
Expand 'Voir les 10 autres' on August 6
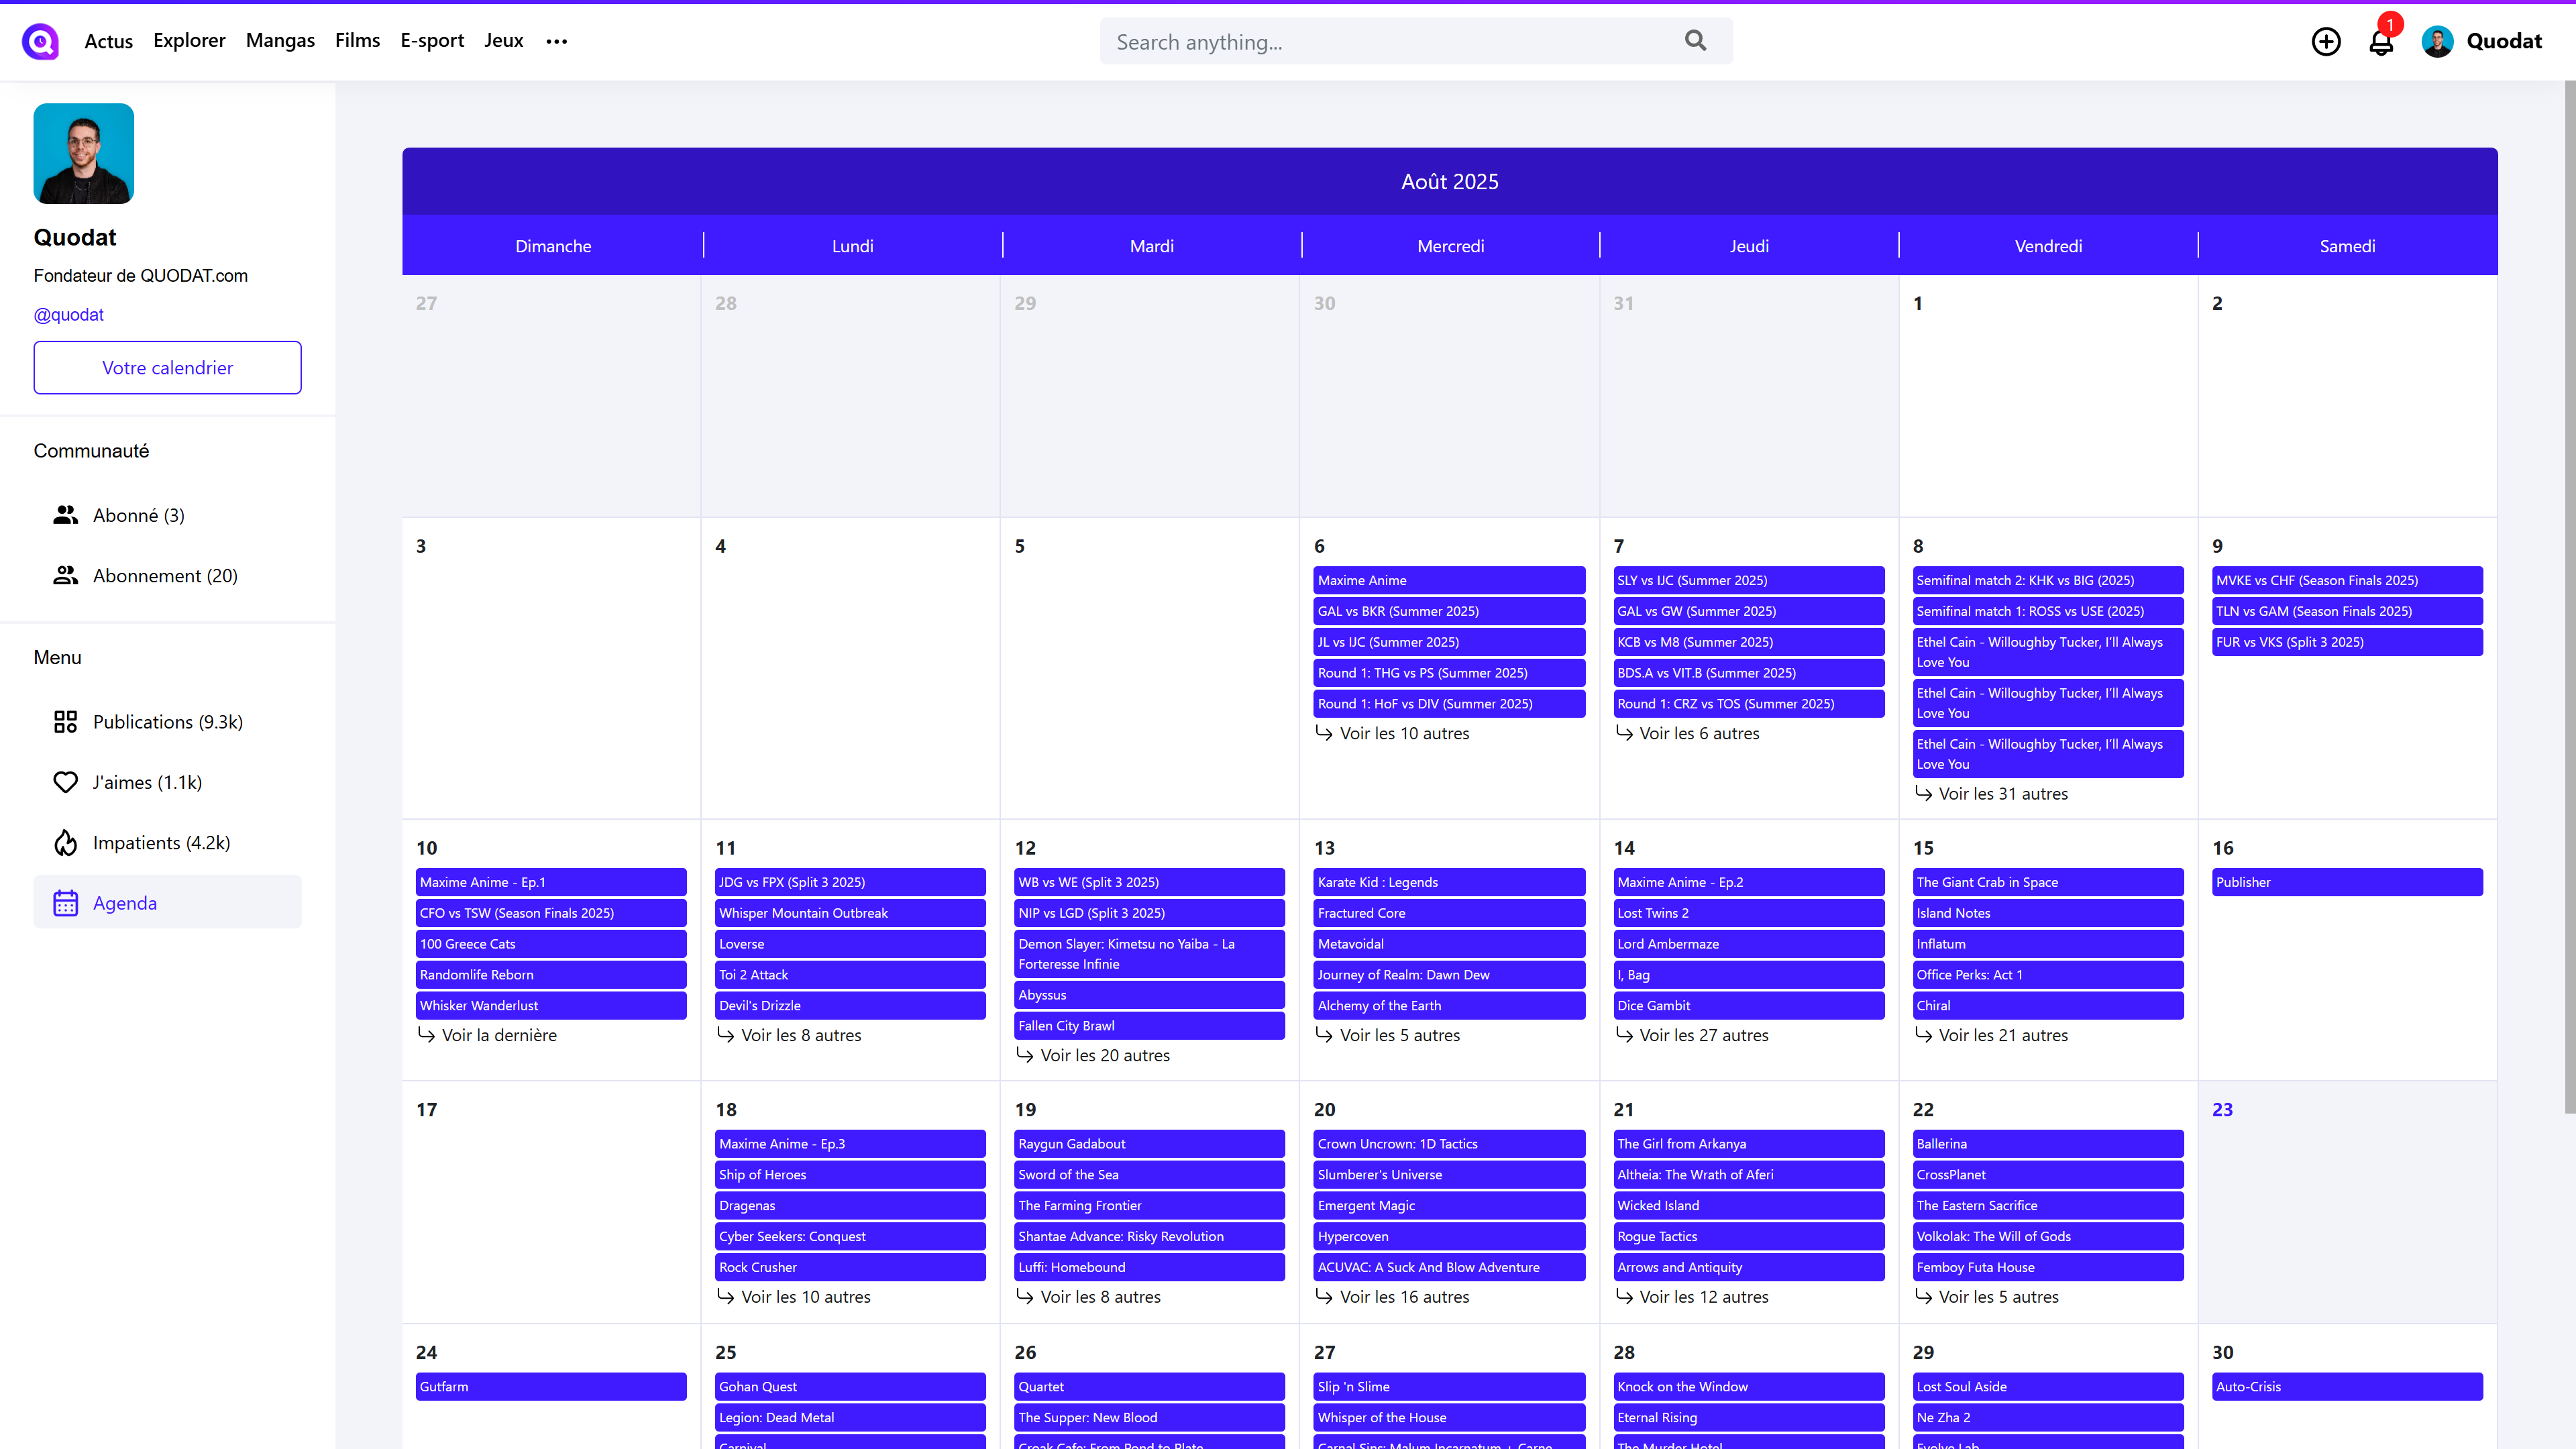1403,733
